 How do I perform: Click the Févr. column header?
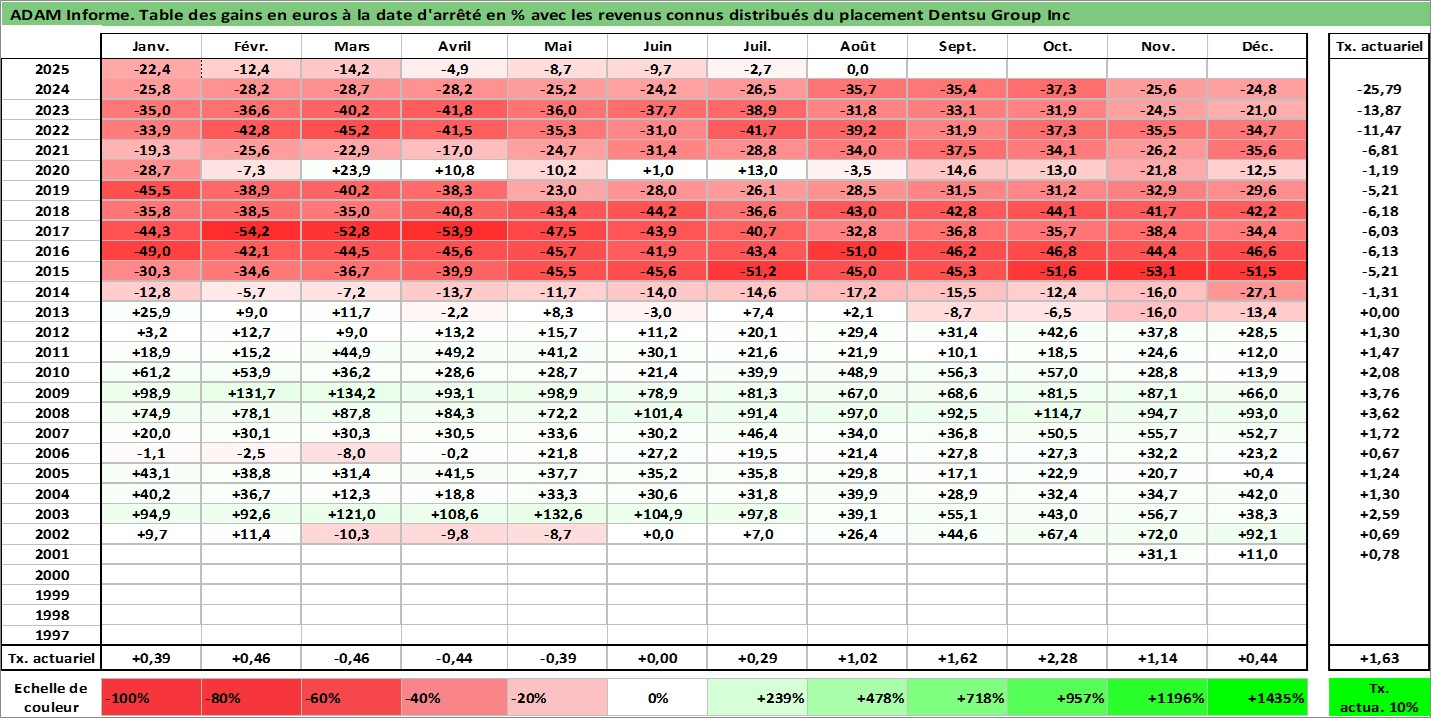coord(252,47)
